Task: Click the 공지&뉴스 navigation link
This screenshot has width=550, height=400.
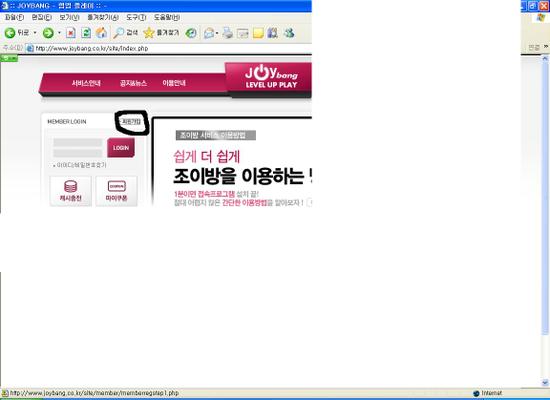Action: point(133,83)
